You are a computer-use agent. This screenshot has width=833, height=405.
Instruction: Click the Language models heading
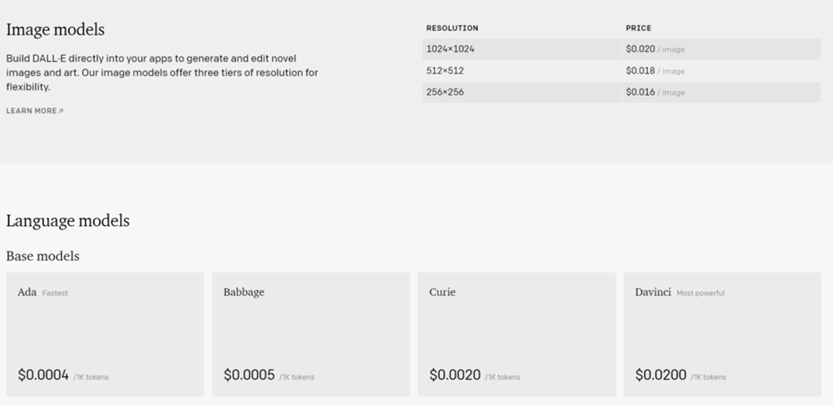(x=68, y=221)
